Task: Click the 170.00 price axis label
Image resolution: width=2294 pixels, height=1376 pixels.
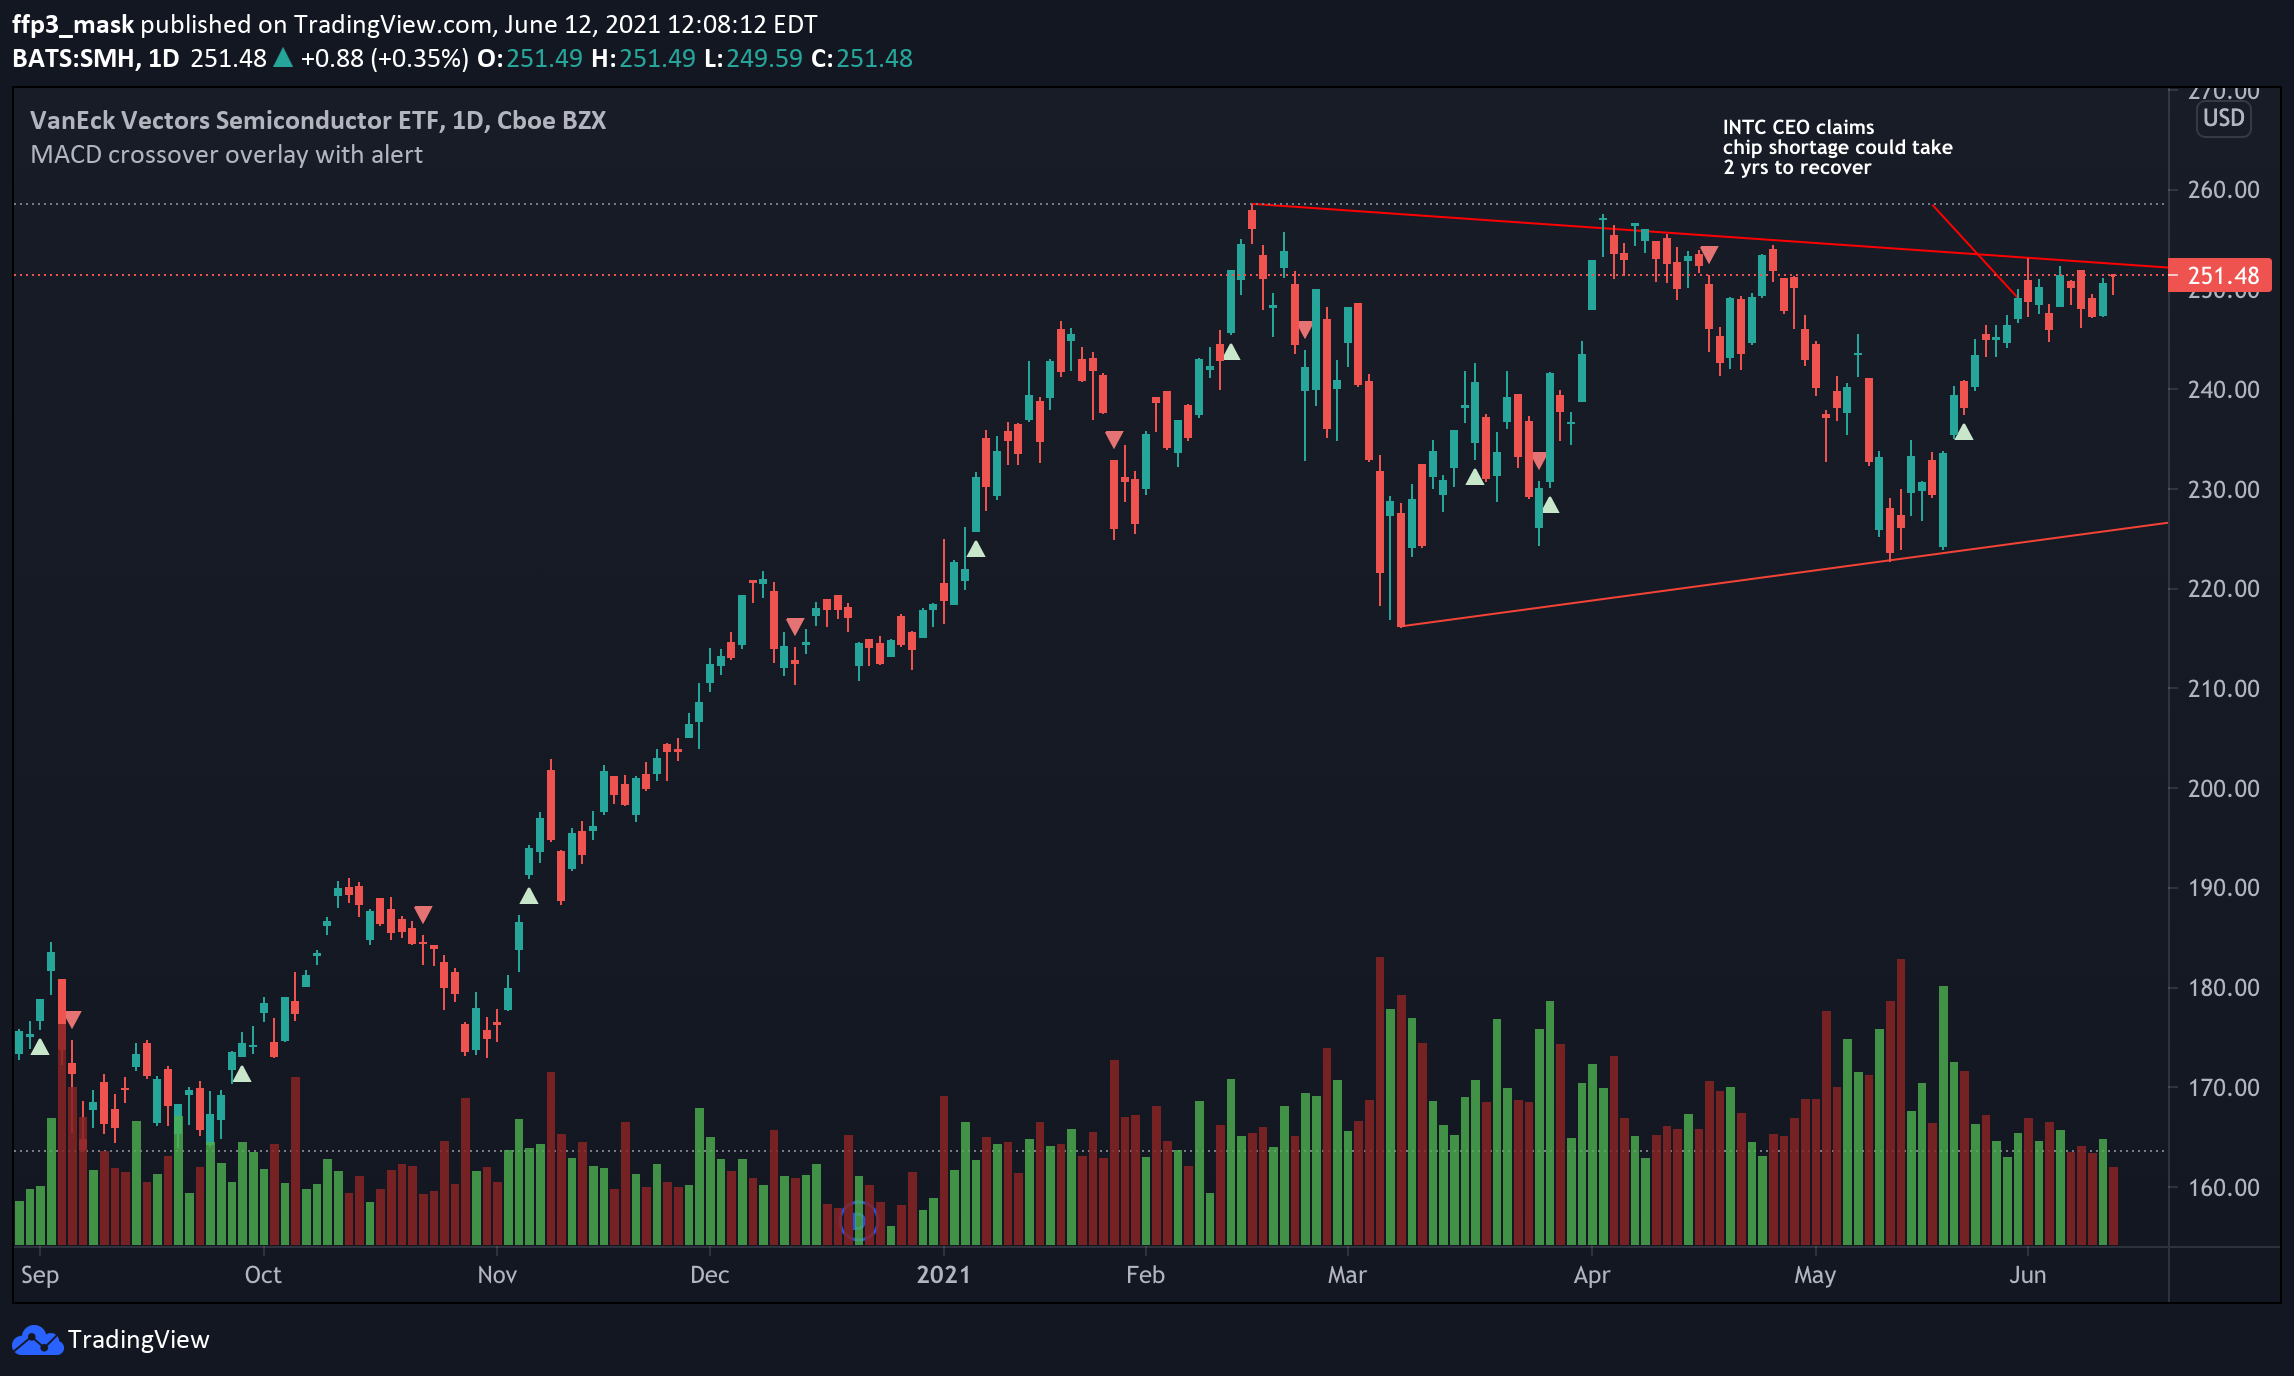Action: (2223, 1088)
